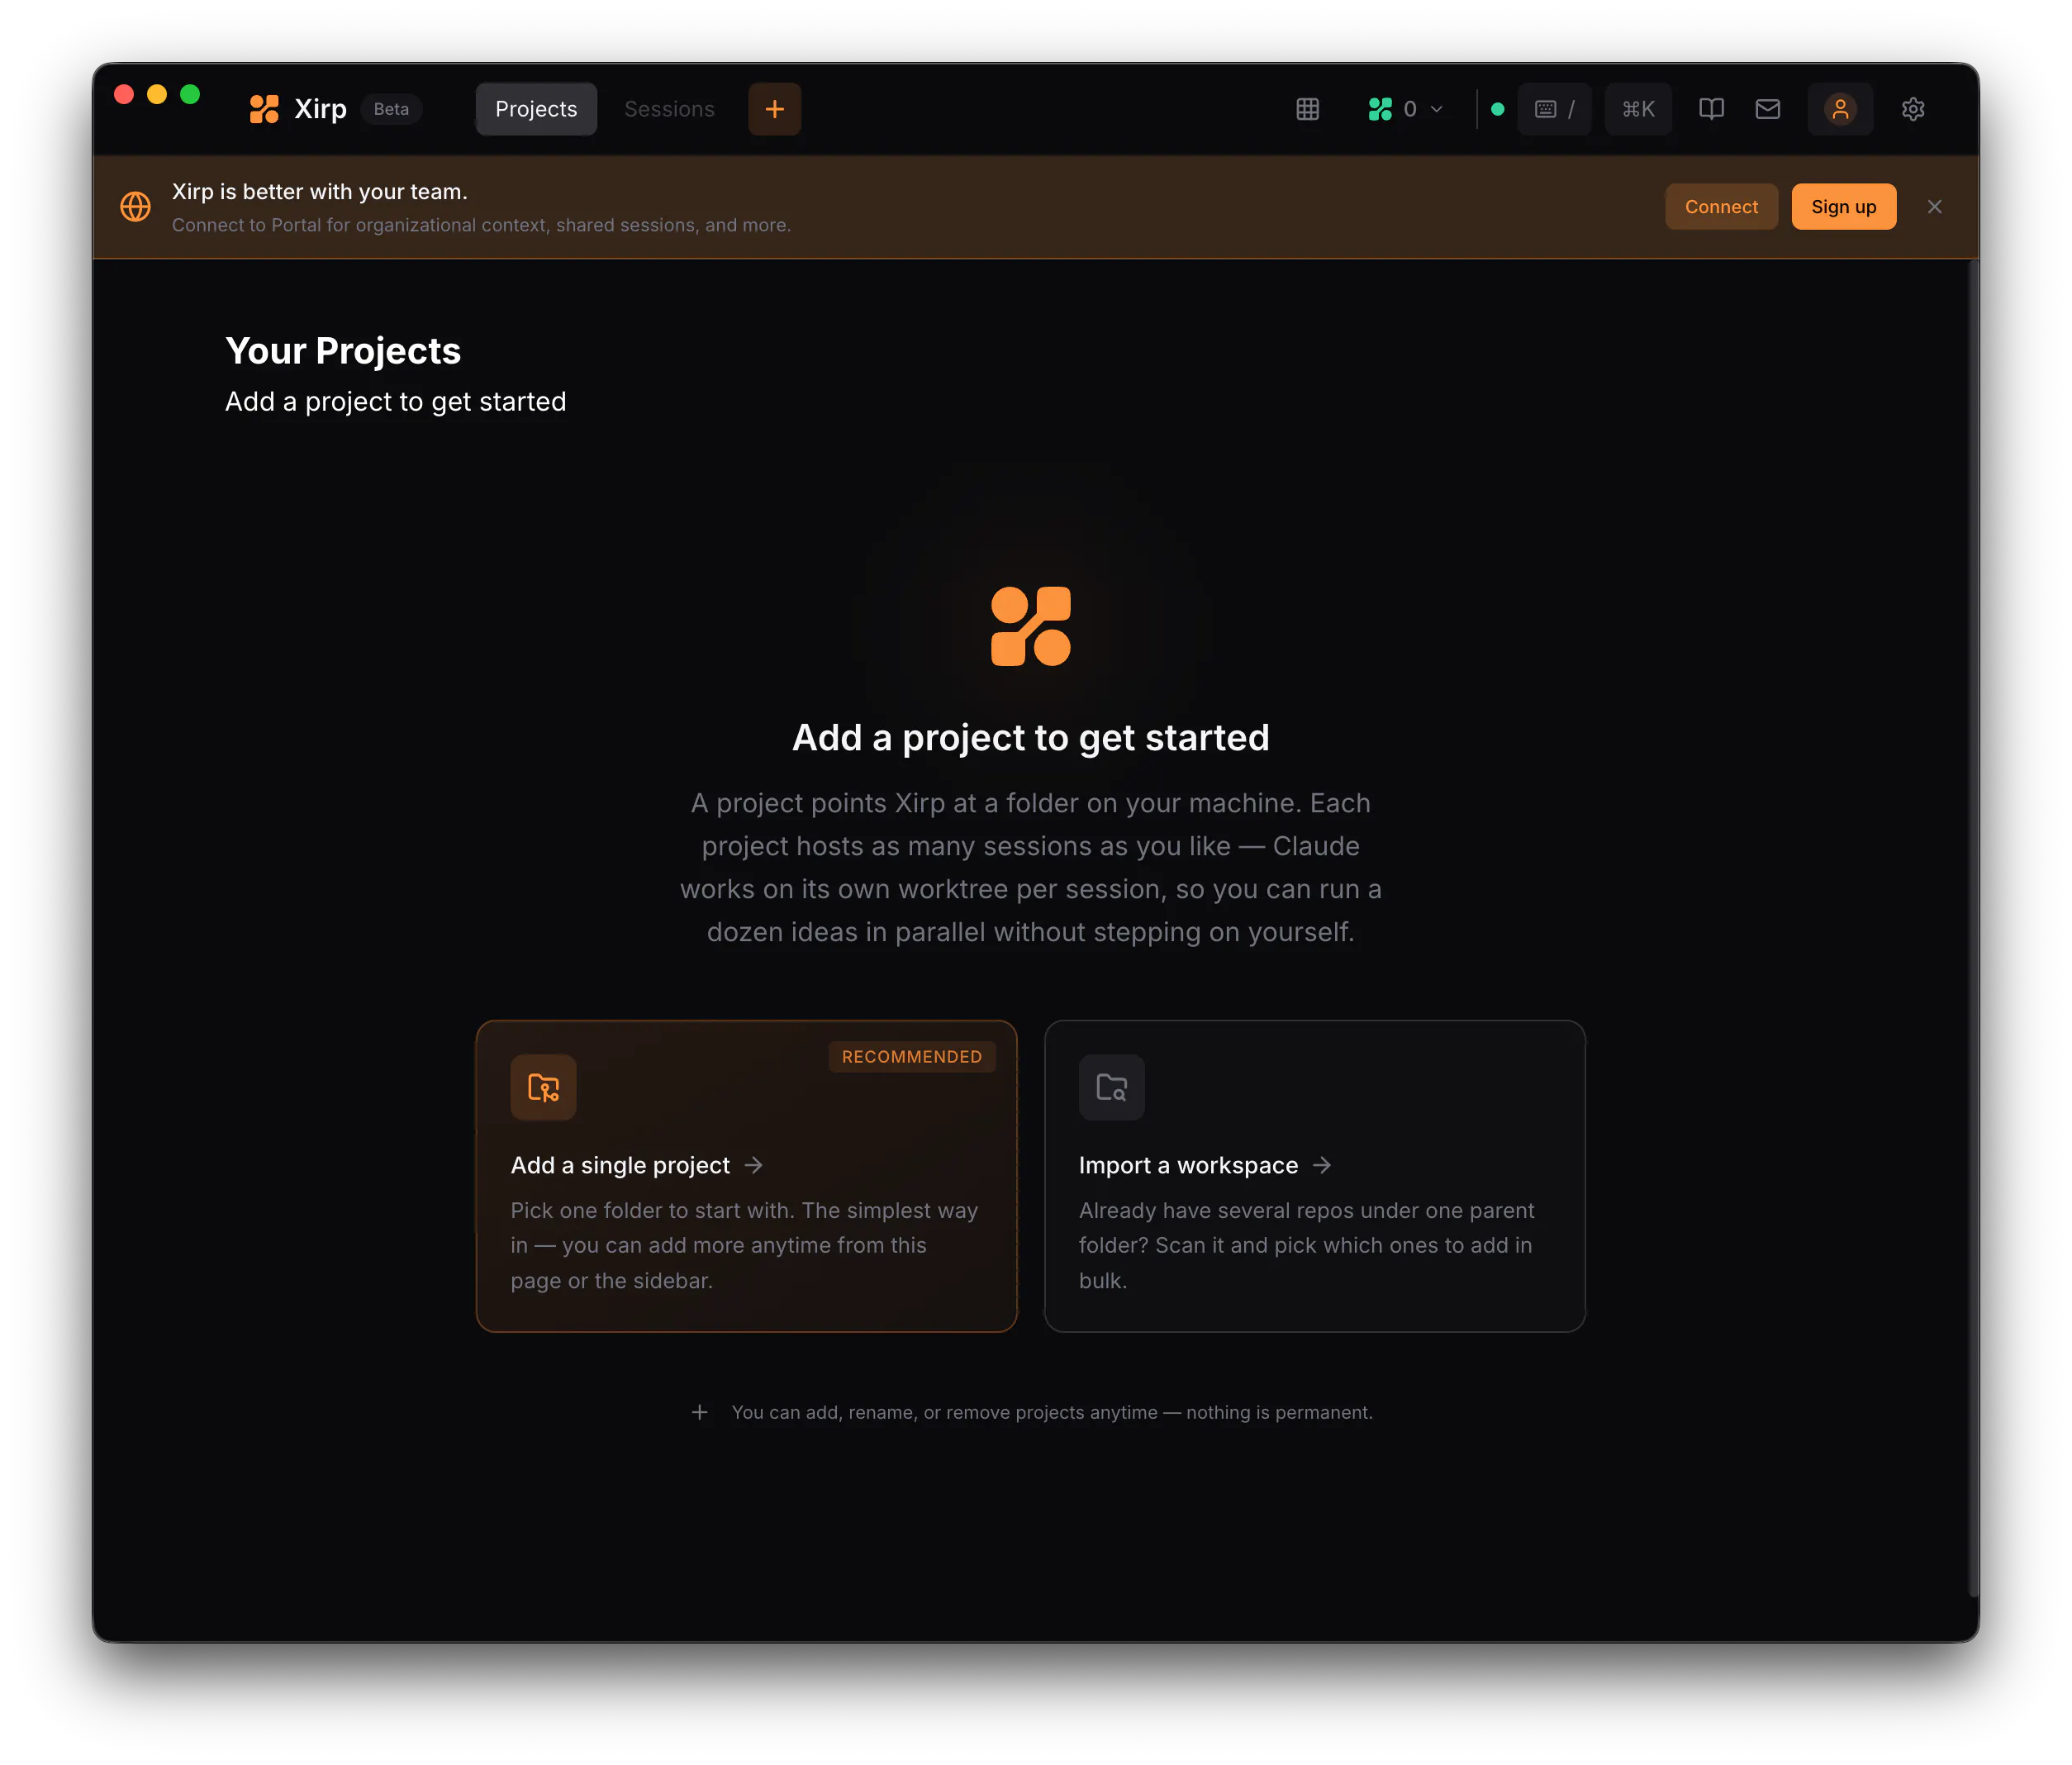Click arrow beside Add a single project
Viewport: 2072px width, 1765px height.
tap(754, 1165)
